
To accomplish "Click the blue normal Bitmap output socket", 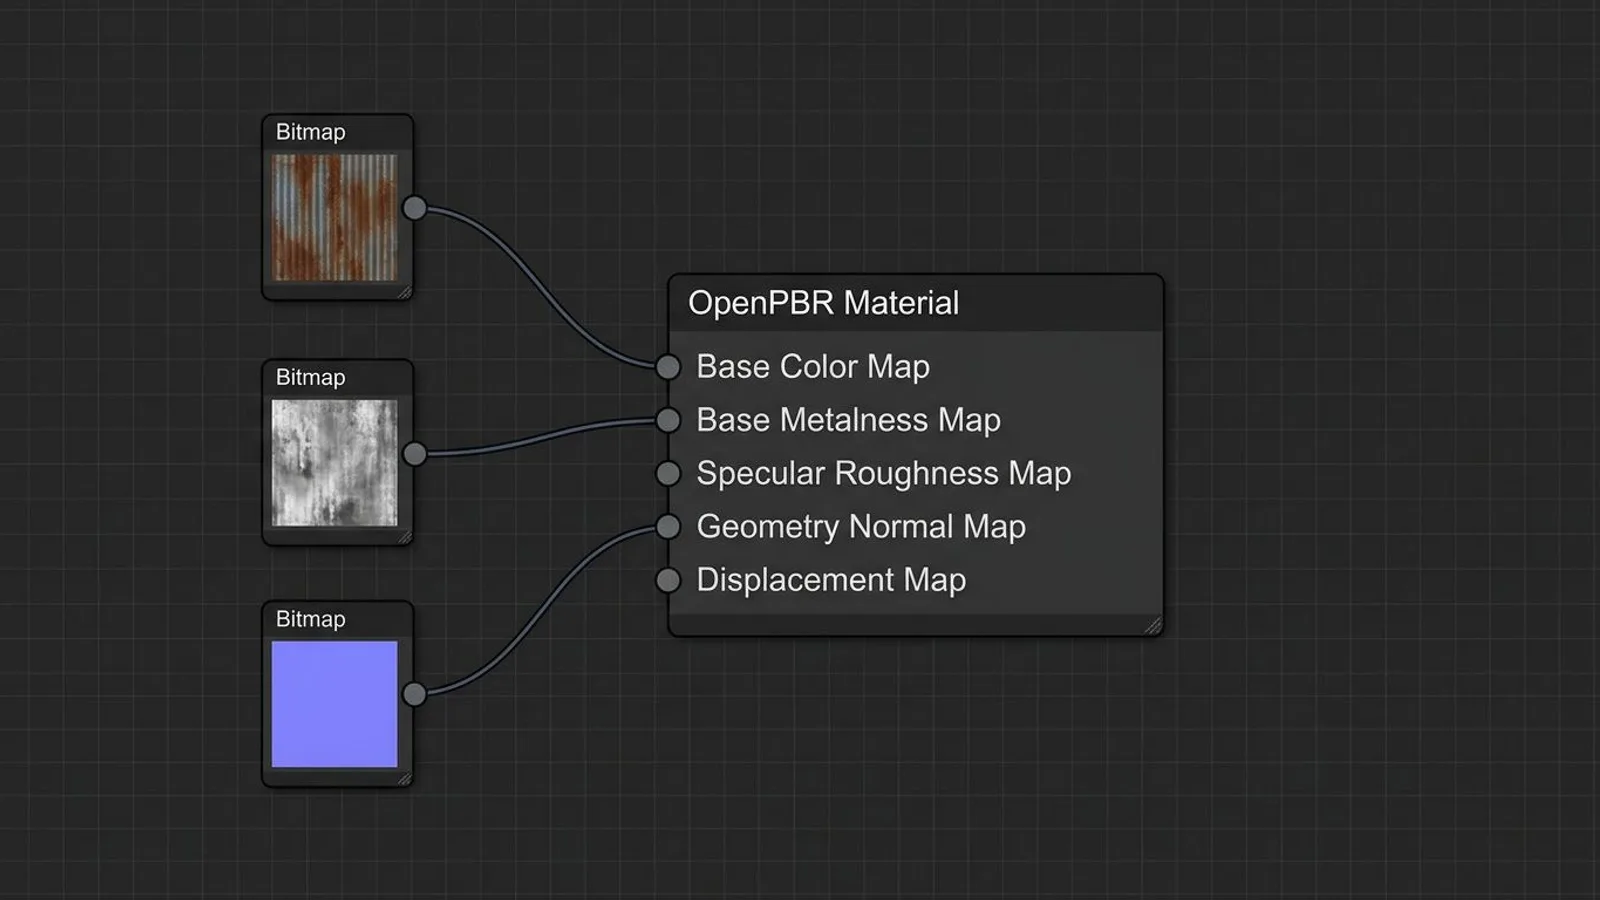I will 414,694.
